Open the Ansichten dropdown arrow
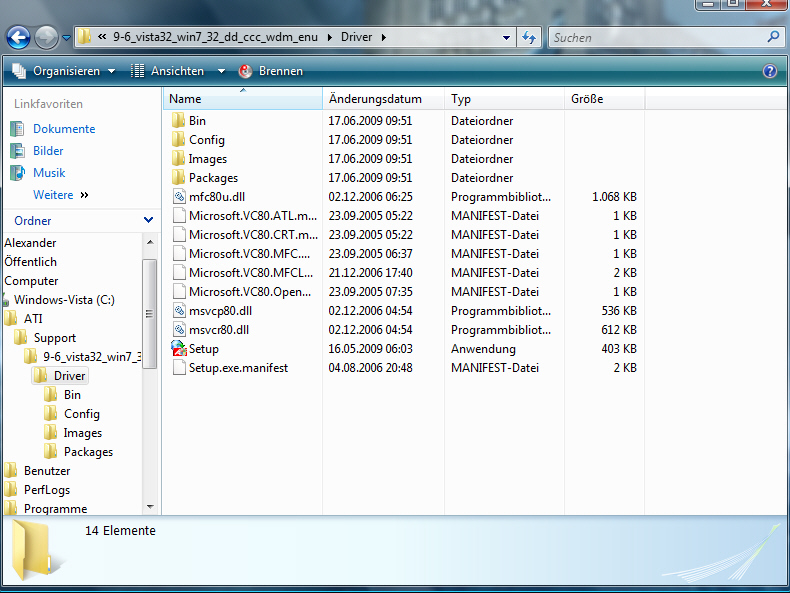Screen dimensions: 790x593 coord(221,71)
